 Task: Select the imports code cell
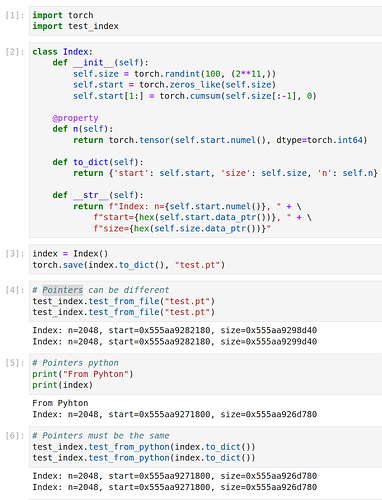coord(205,21)
